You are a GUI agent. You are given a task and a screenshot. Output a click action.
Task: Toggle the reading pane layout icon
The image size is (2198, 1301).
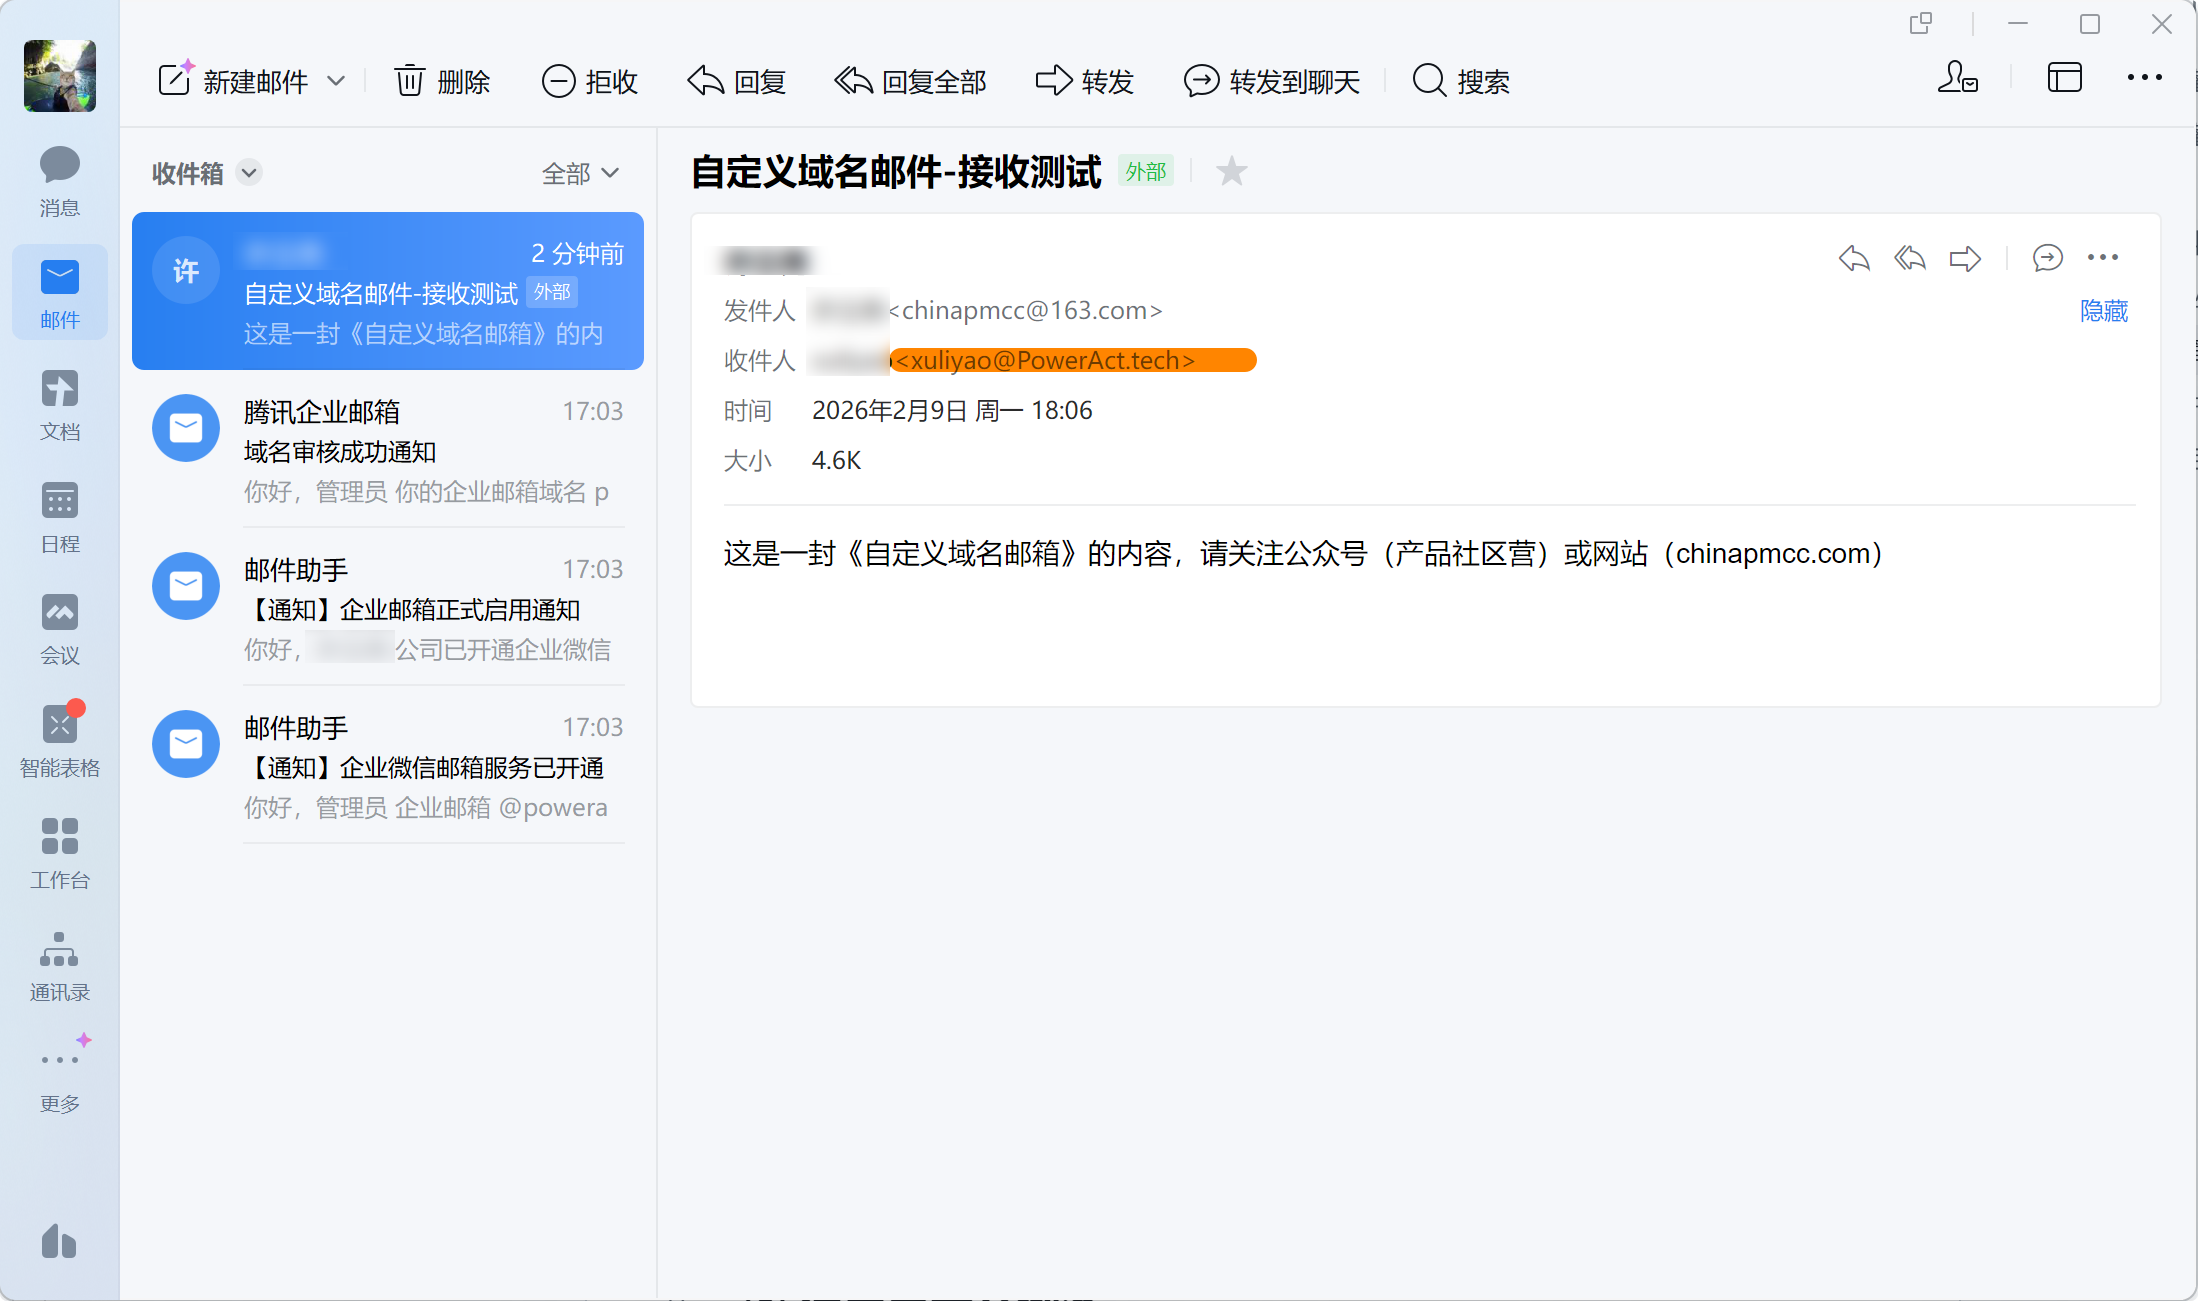tap(2064, 78)
